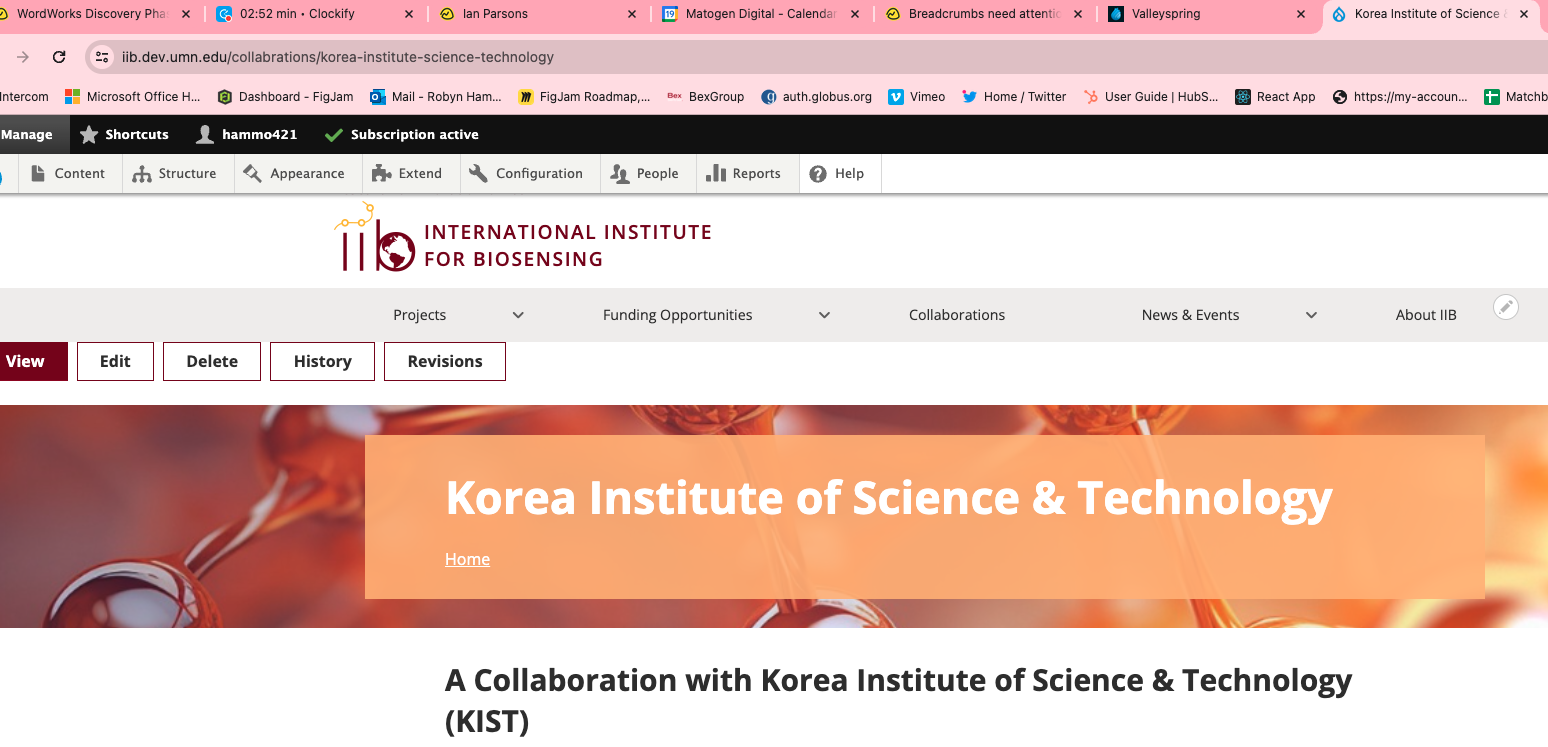The image size is (1548, 747).
Task: Click the pencil edit icon beside About IIB
Action: [1505, 307]
